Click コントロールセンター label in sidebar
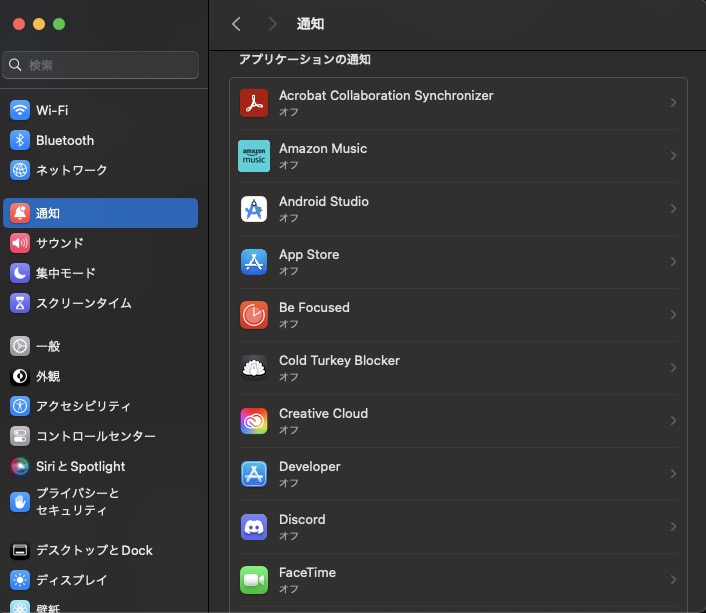 pos(96,436)
